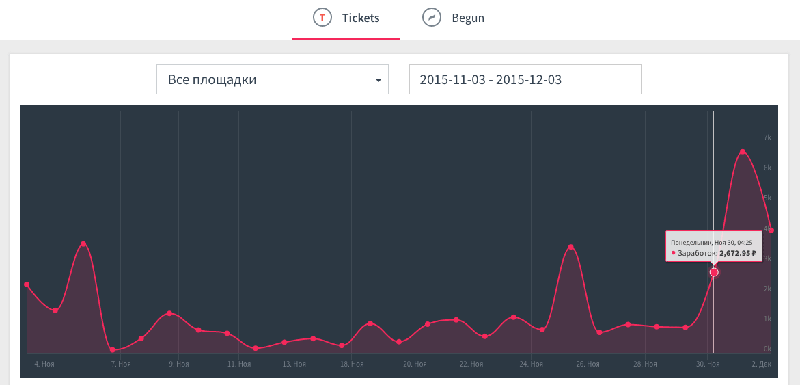800x385 pixels.
Task: Click the '11. Ноя' axis label
Action: (x=239, y=364)
